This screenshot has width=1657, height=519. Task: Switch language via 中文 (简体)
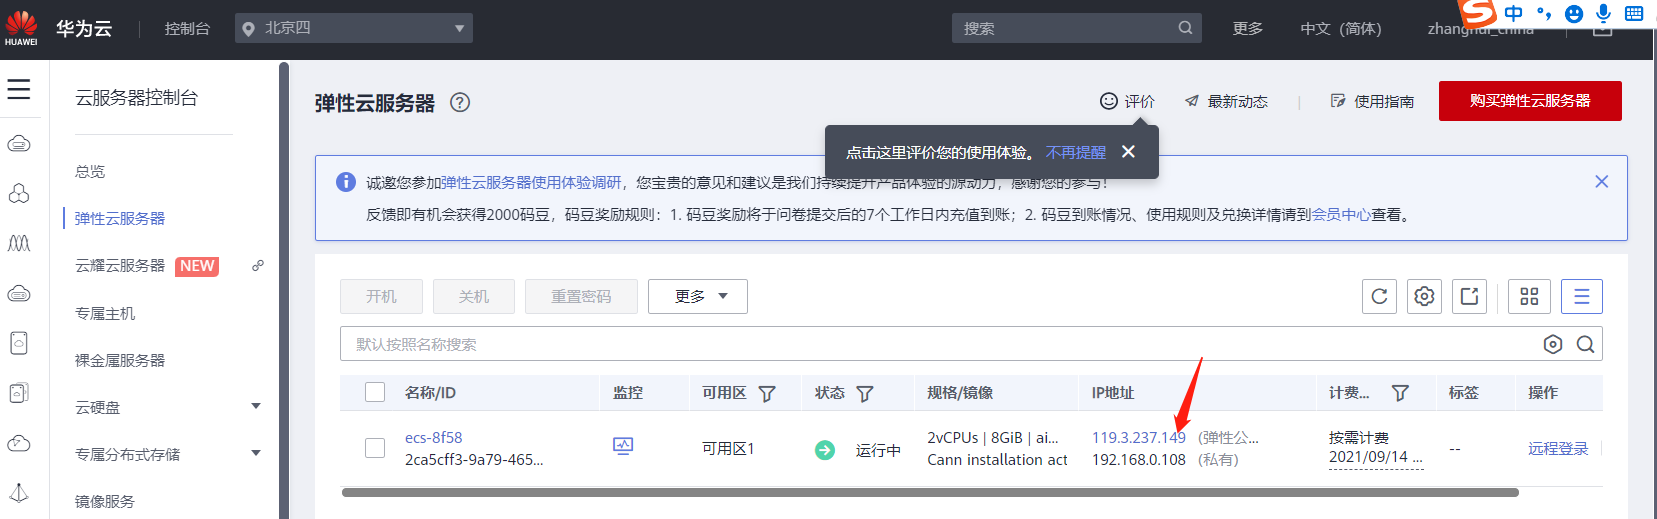coord(1340,29)
